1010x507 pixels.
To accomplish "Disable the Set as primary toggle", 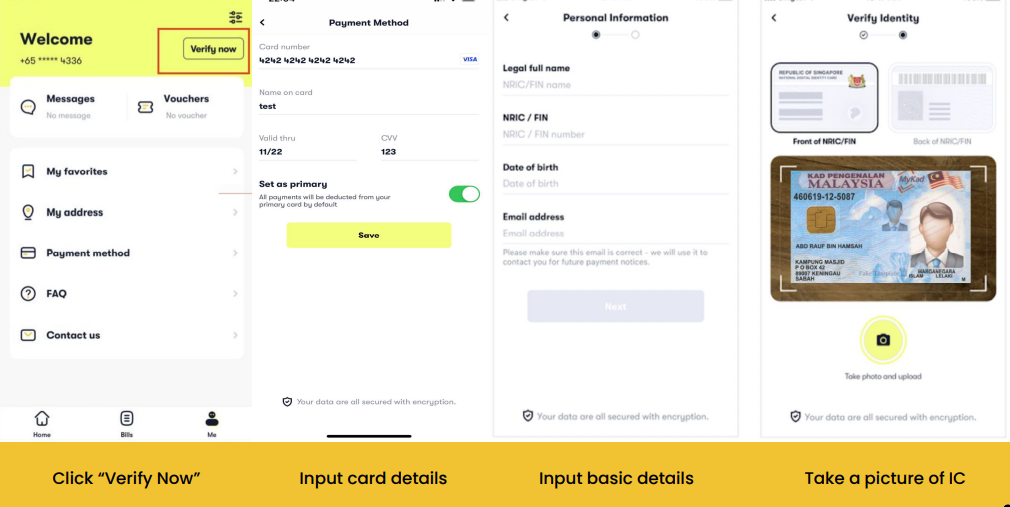I will tap(464, 194).
